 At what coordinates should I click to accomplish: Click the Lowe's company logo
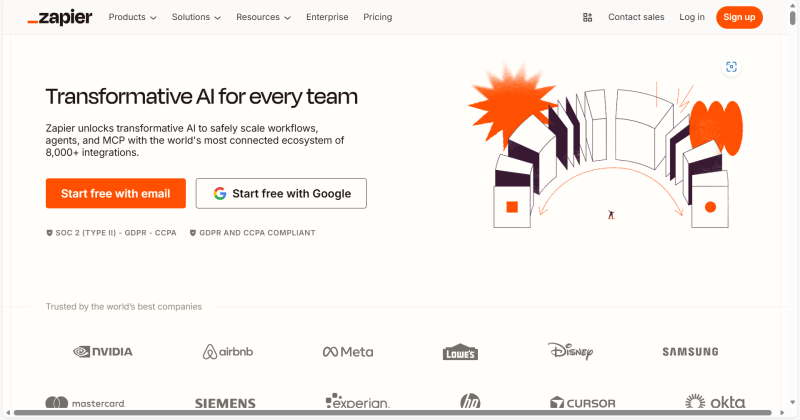pyautogui.click(x=461, y=352)
